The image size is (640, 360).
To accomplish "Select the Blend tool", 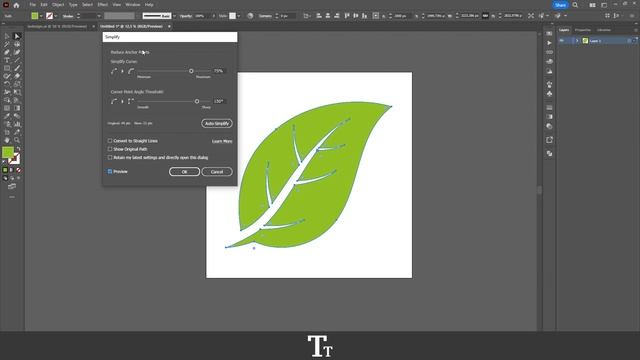I will click(17, 116).
